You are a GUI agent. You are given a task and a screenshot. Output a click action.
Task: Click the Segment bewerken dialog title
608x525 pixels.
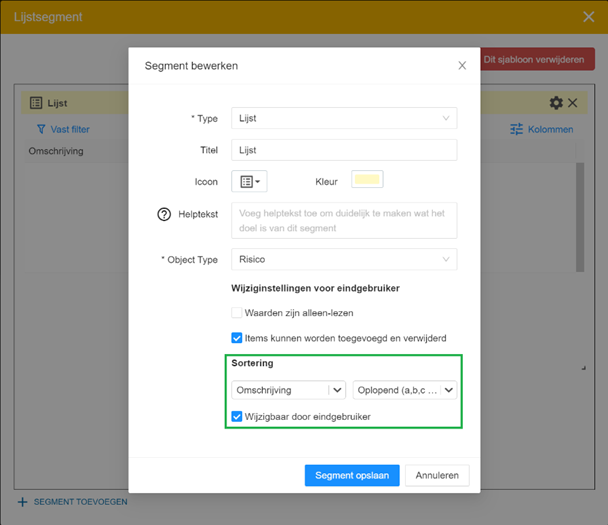(191, 66)
